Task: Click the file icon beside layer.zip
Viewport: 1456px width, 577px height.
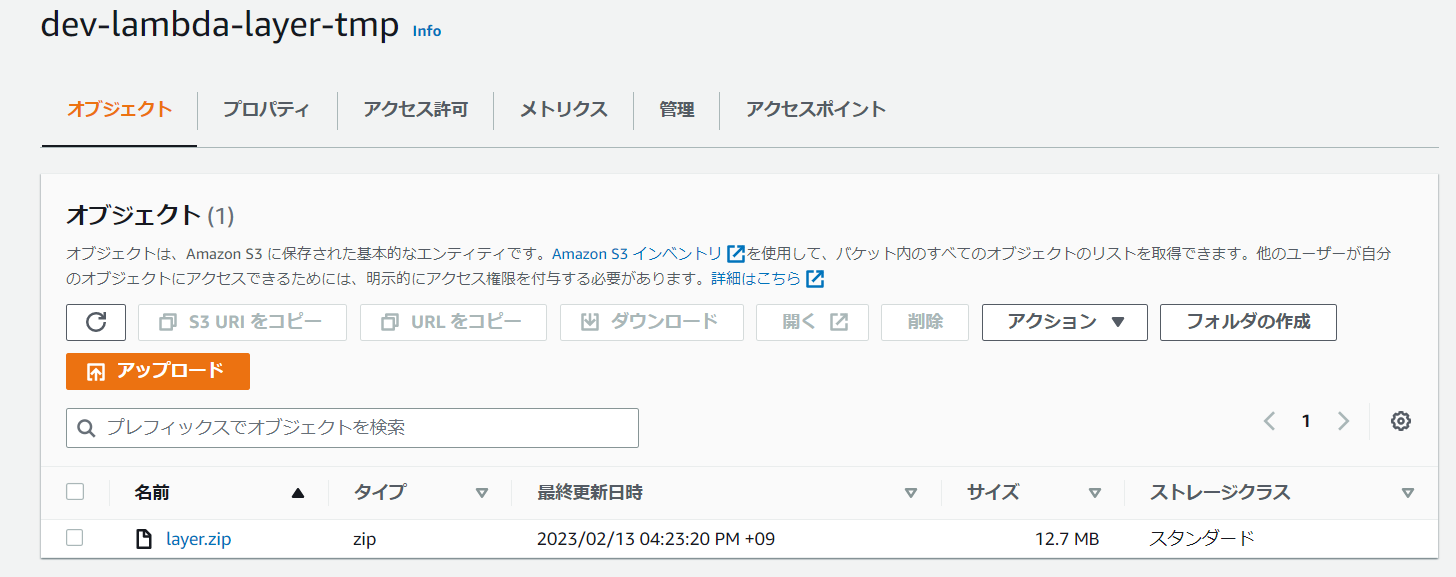Action: [x=145, y=539]
